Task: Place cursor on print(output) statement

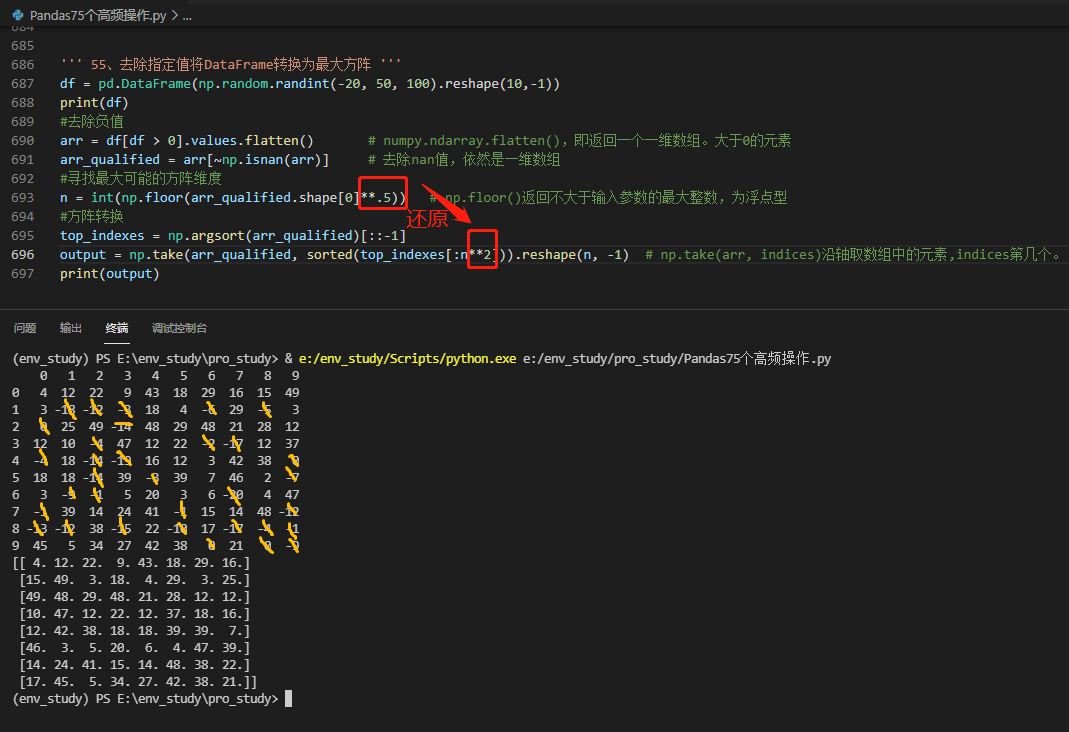Action: (110, 273)
